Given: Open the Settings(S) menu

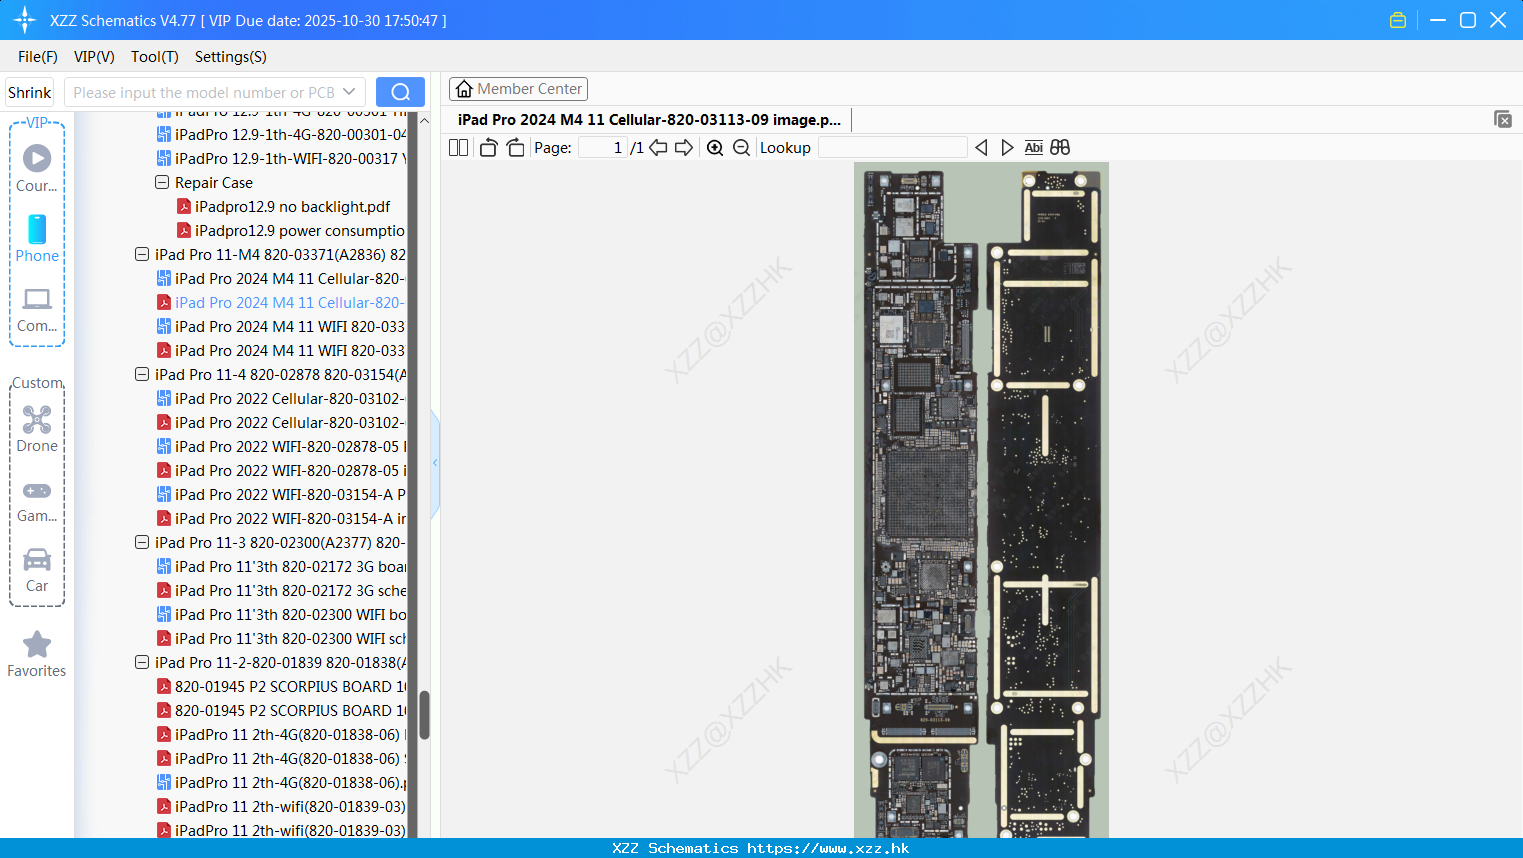Looking at the screenshot, I should (x=231, y=57).
